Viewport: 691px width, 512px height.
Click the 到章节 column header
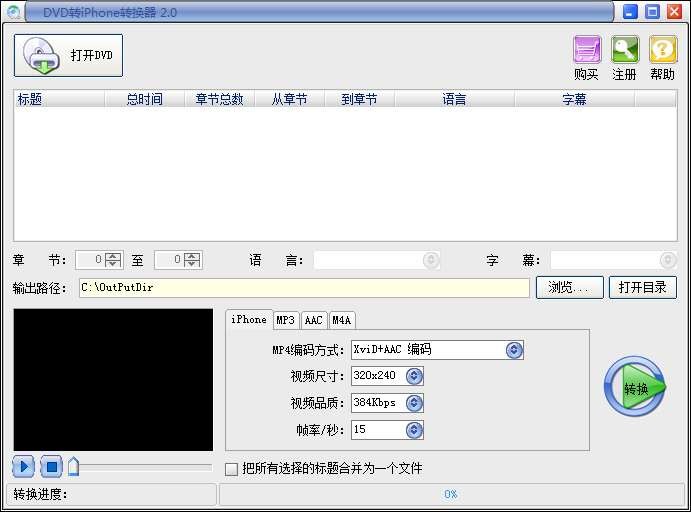tap(360, 99)
